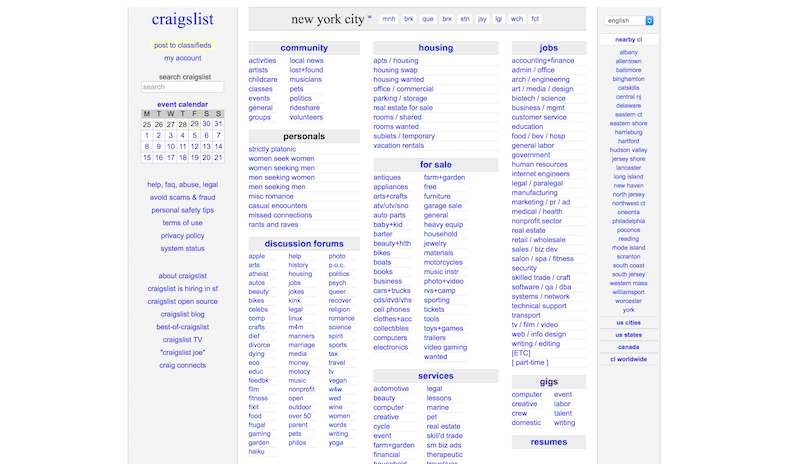800x464 pixels.
Task: Open the gigs section header
Action: 548,382
